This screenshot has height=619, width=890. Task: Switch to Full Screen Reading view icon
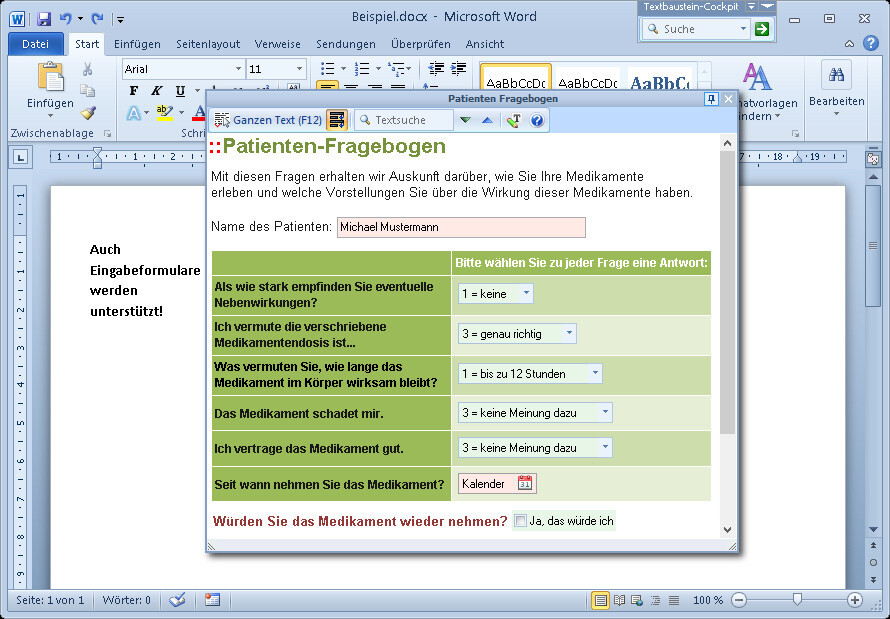point(618,600)
